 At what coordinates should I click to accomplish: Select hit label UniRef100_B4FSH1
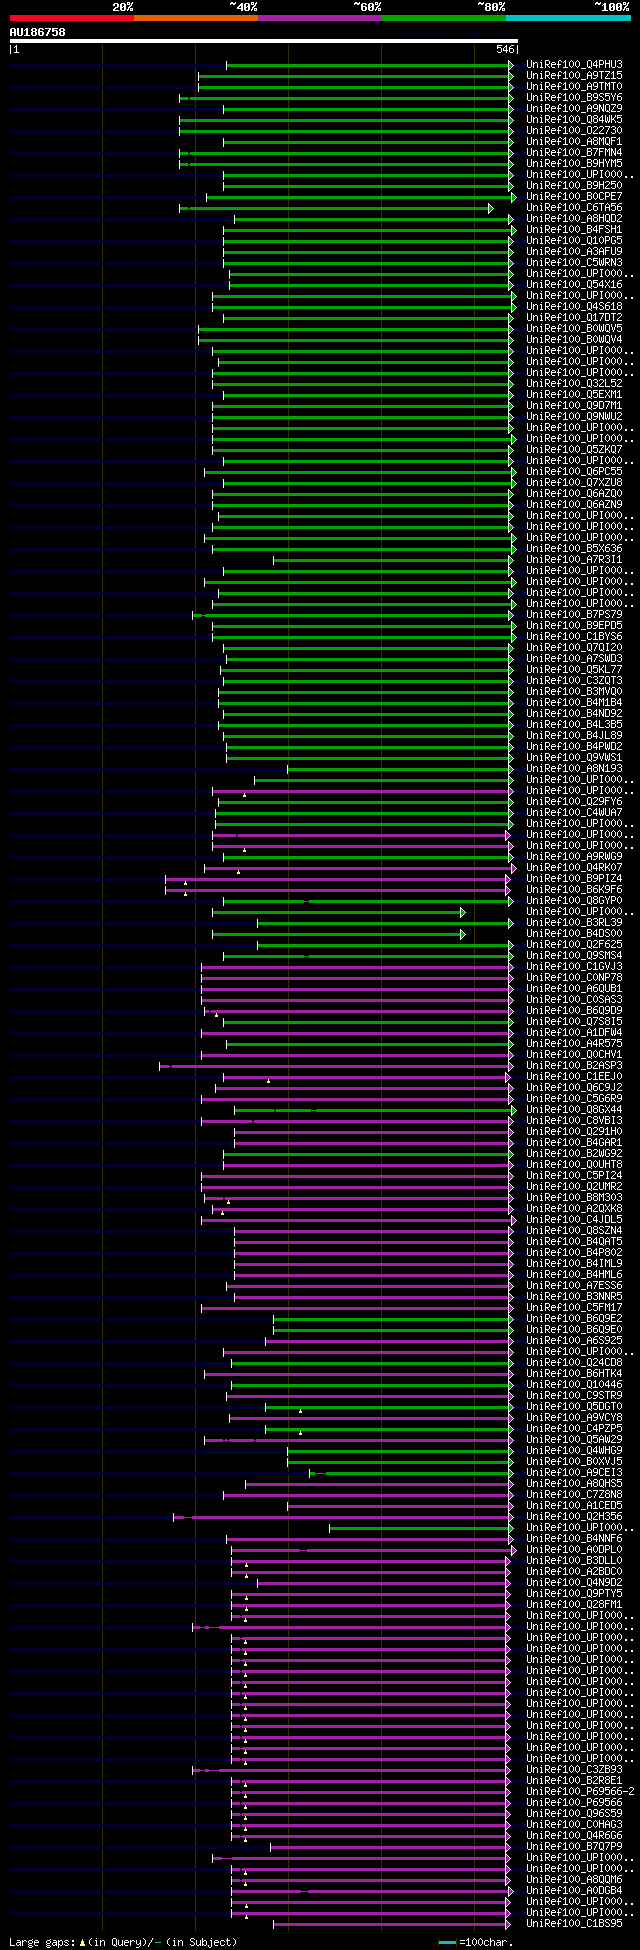pyautogui.click(x=574, y=230)
